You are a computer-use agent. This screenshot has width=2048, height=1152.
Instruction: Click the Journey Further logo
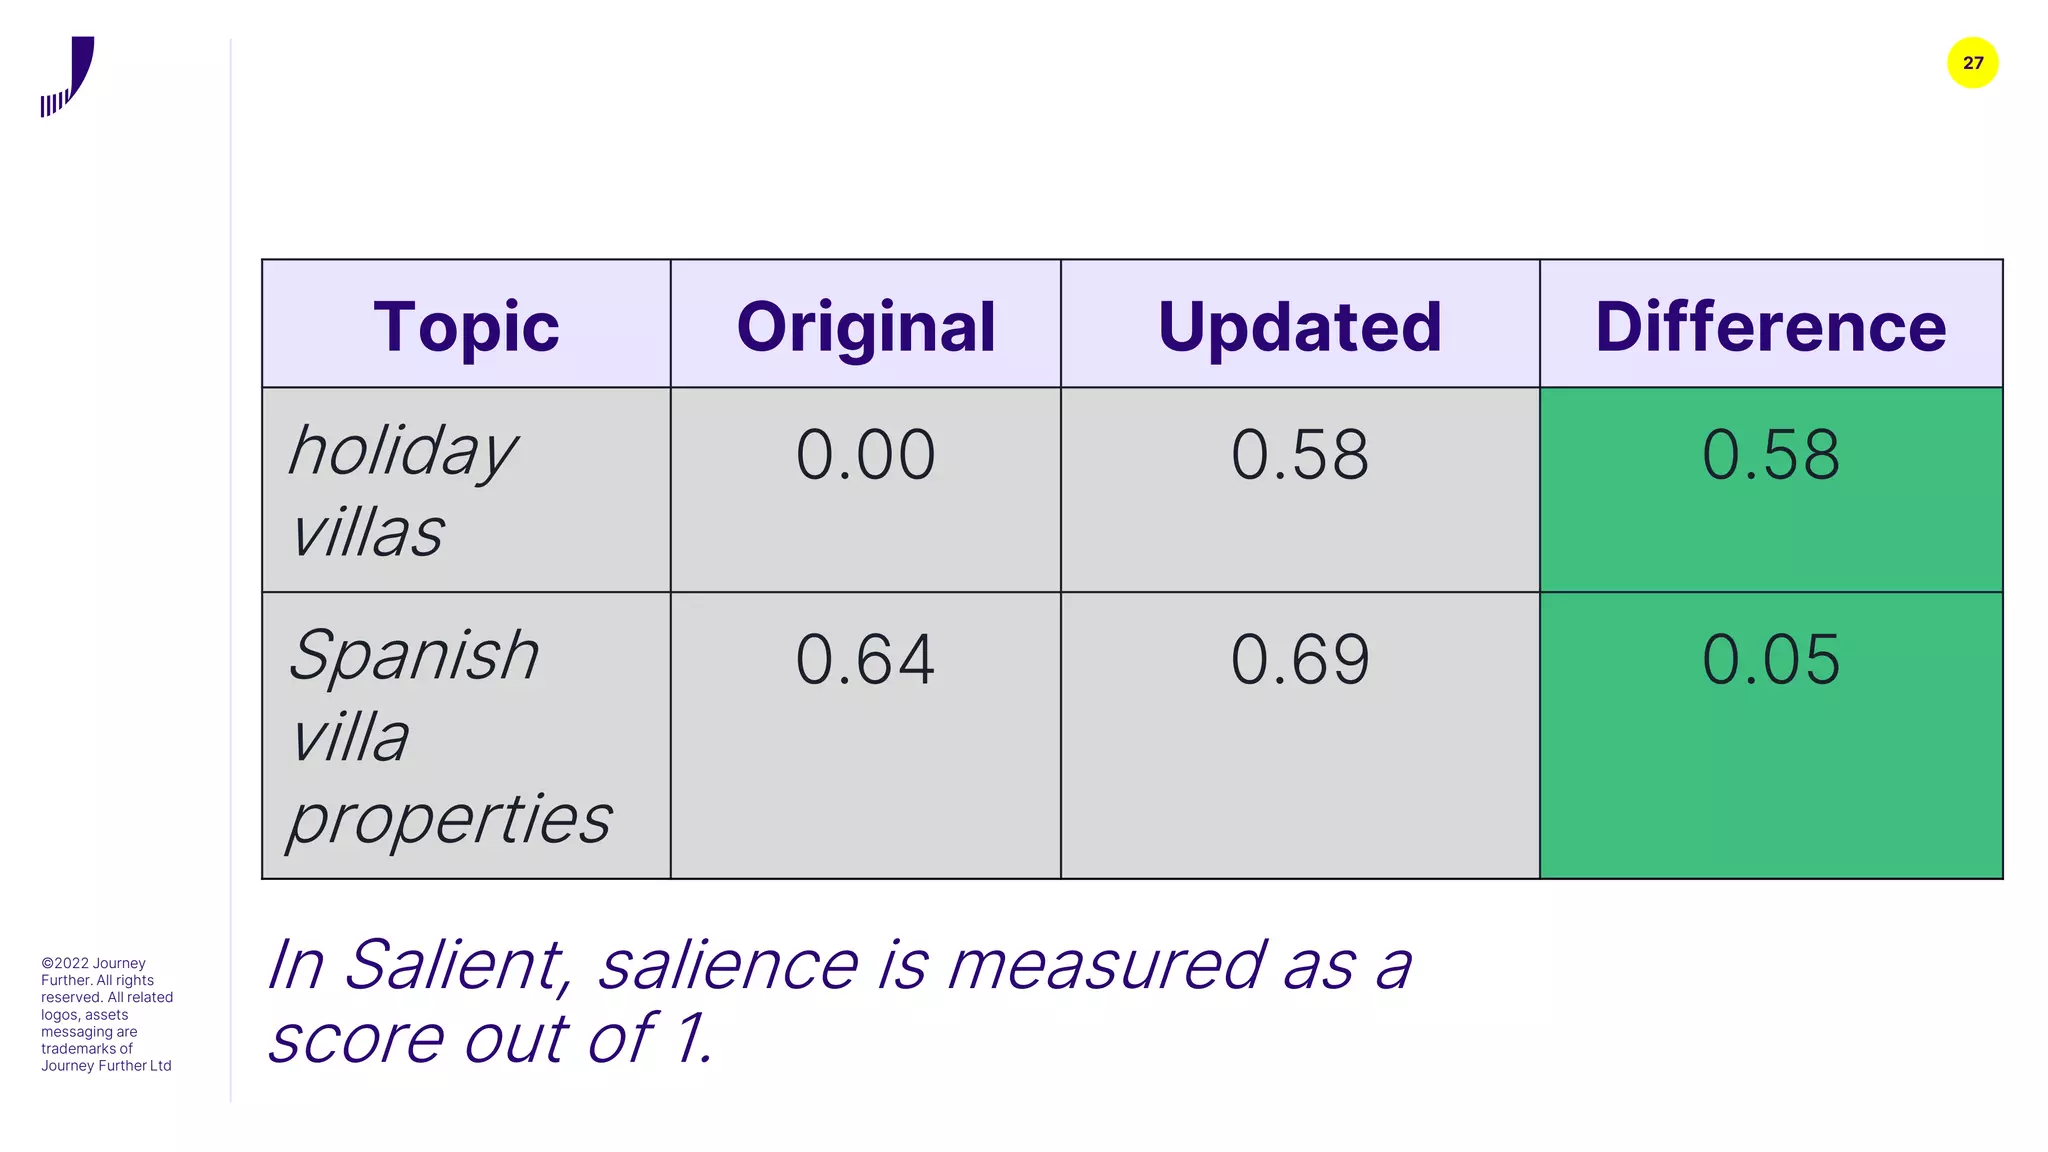(x=68, y=76)
